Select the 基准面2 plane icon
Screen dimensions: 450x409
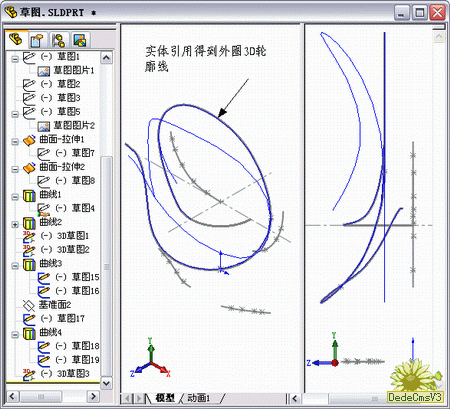(29, 305)
